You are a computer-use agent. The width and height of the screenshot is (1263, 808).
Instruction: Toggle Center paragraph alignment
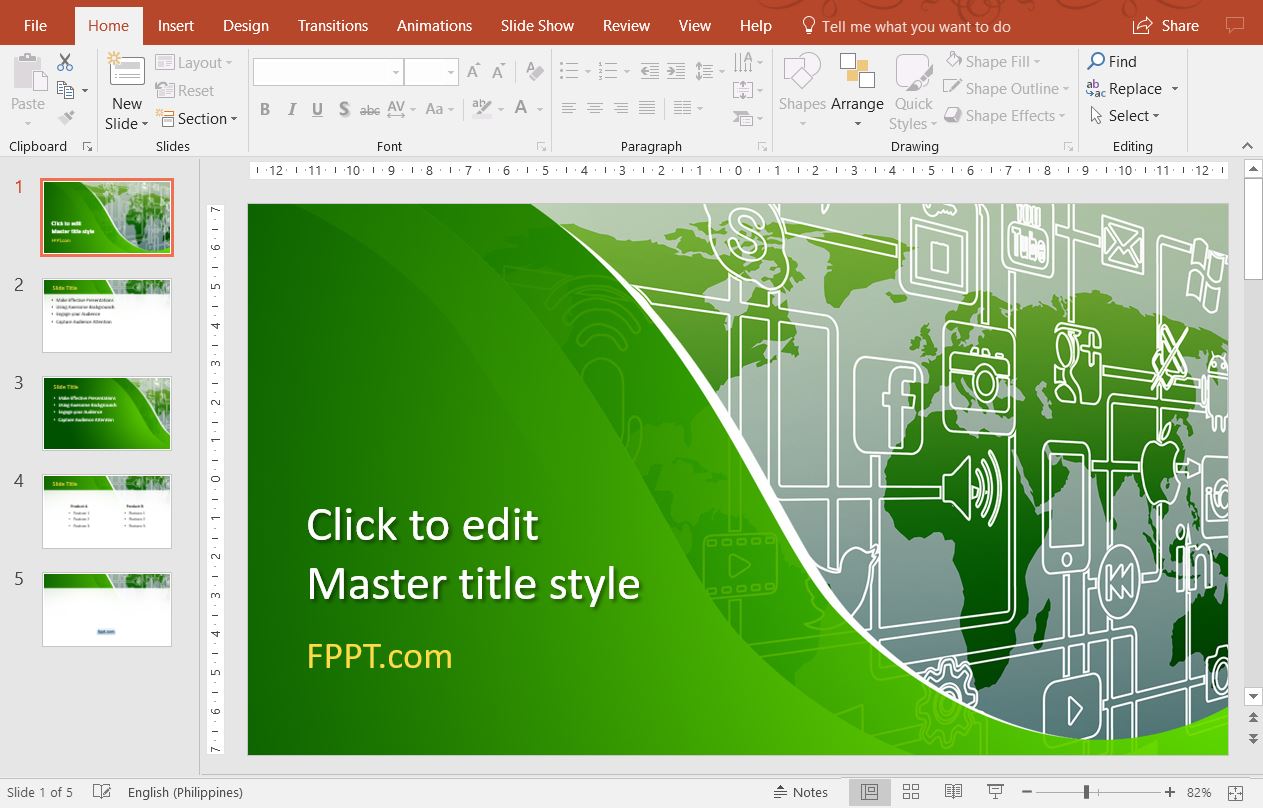click(x=595, y=108)
